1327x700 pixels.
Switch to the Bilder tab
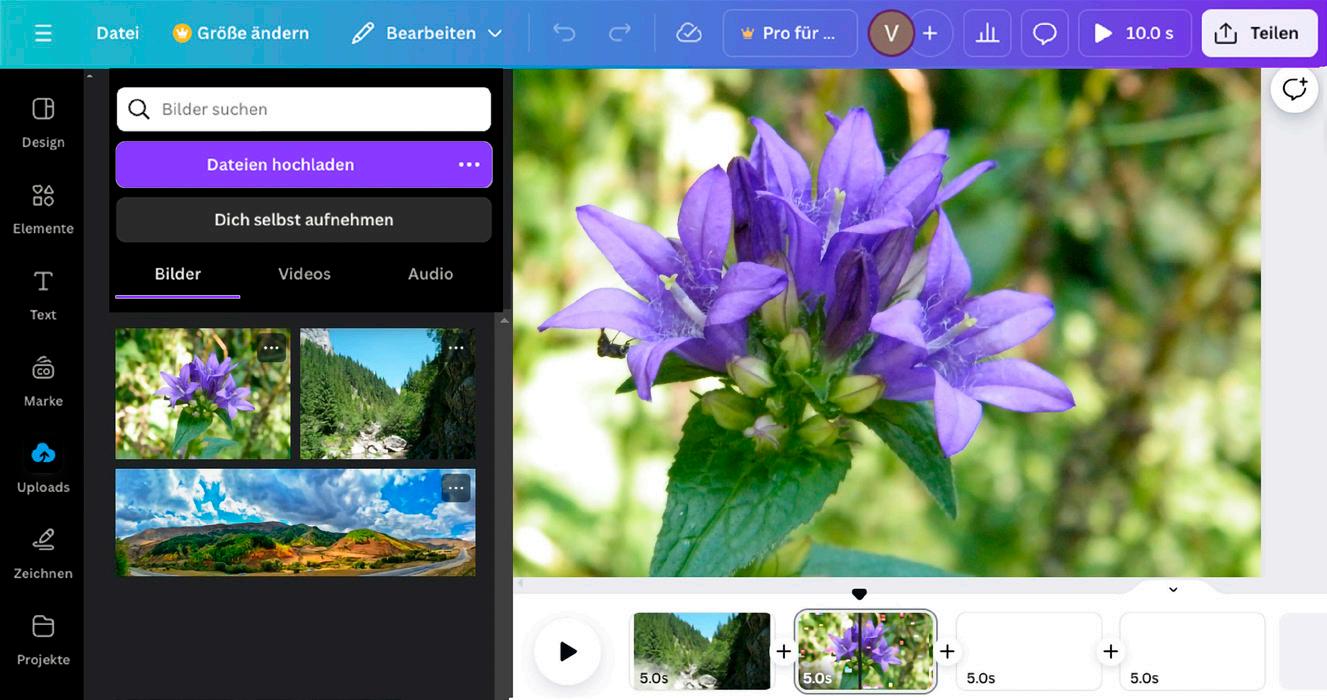pos(178,274)
